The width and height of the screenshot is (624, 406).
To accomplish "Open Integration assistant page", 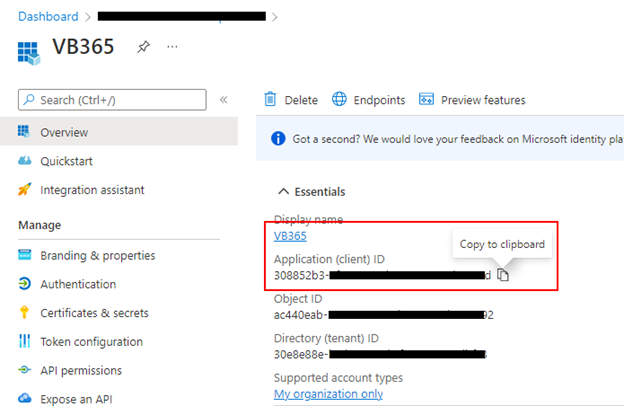I will tap(92, 190).
